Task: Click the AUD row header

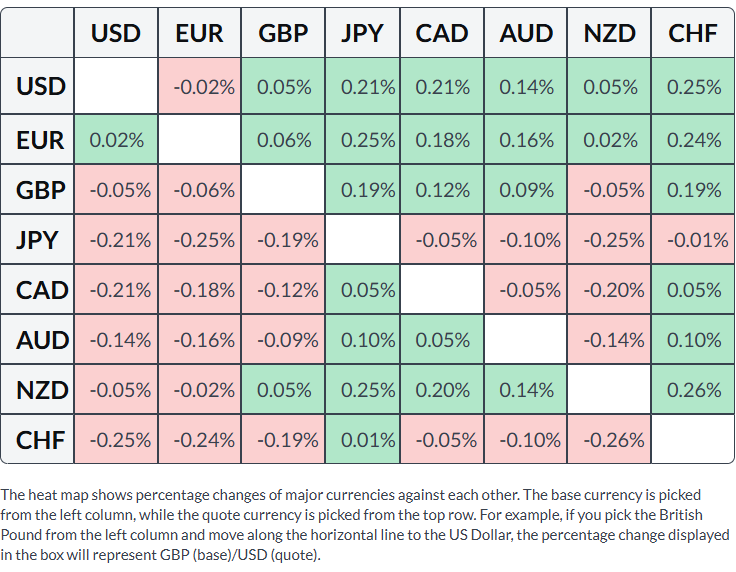Action: (37, 339)
